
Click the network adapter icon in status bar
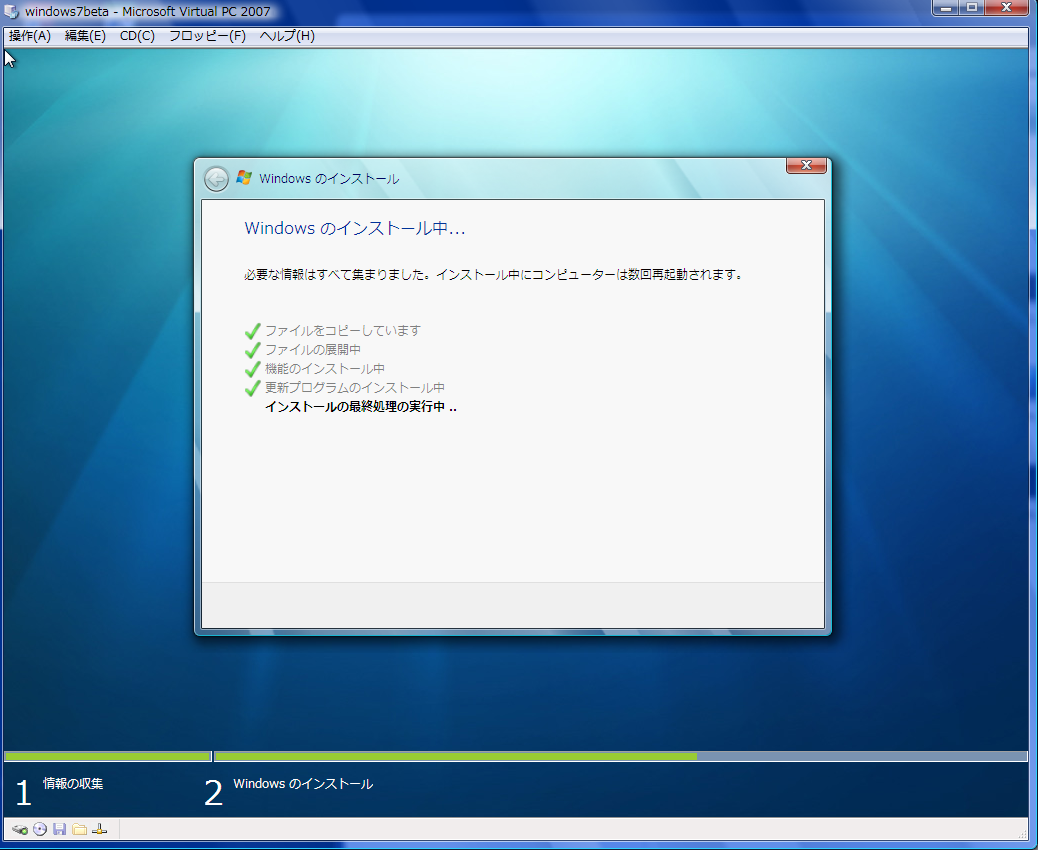coord(99,829)
